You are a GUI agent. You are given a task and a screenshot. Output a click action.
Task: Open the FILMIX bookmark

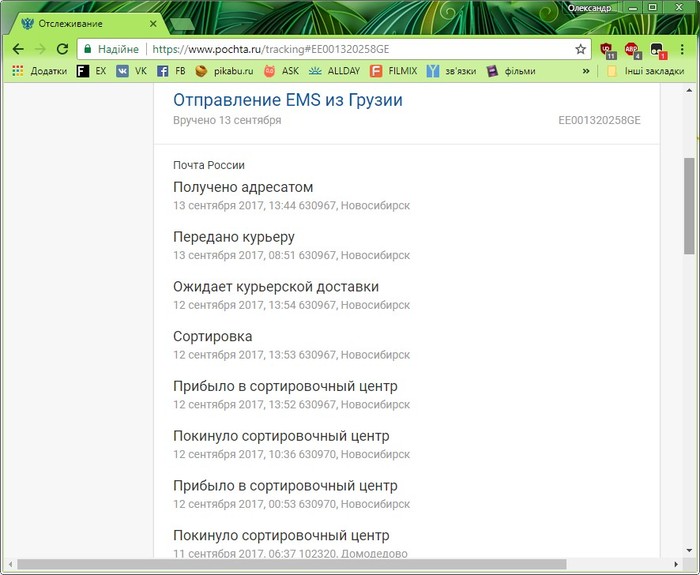click(393, 71)
